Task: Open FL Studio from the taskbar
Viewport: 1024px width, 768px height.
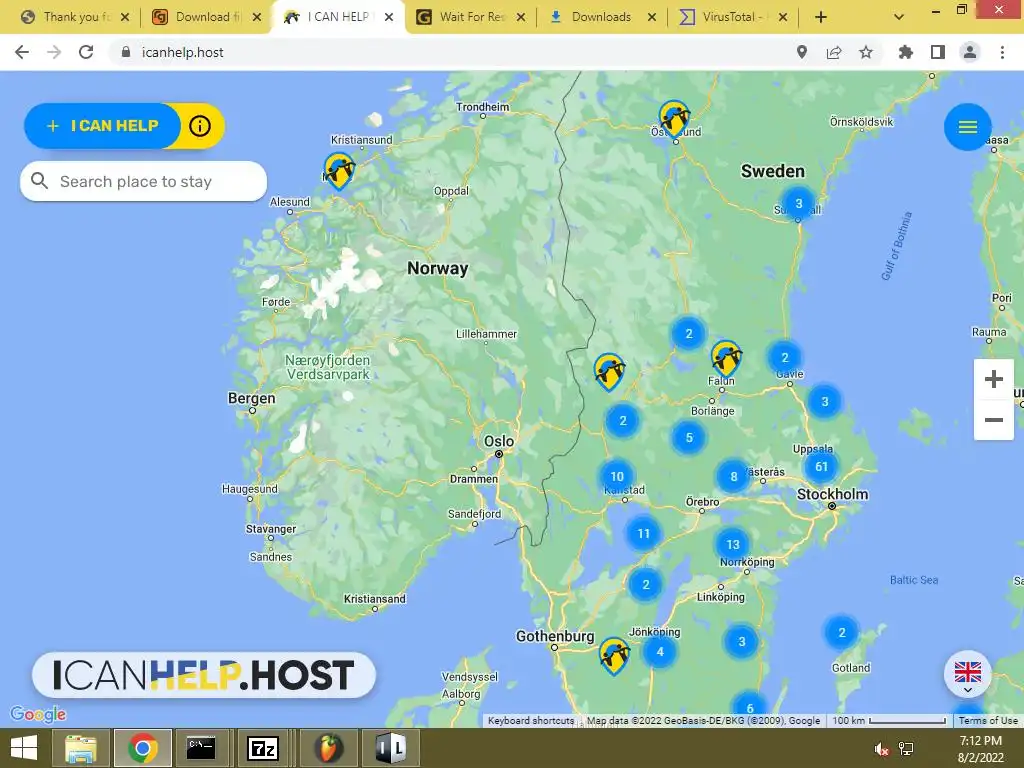Action: (329, 748)
